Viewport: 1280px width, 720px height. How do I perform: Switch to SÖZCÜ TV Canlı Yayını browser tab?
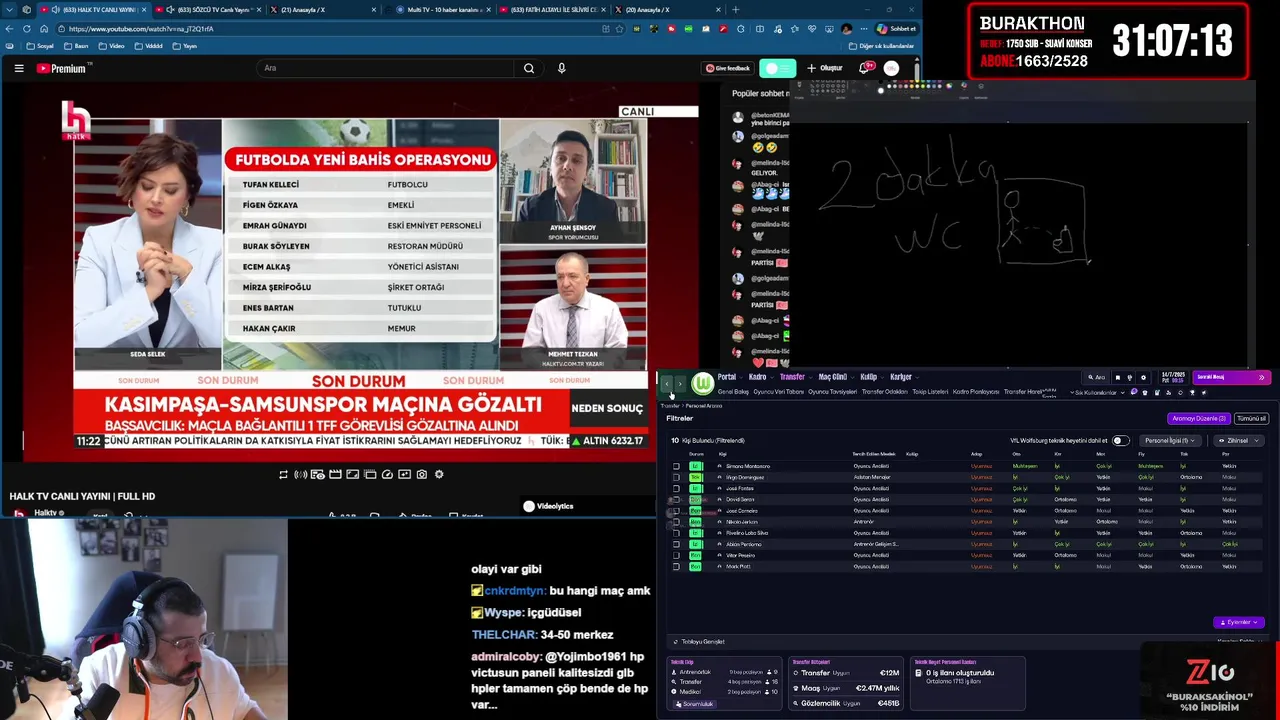pyautogui.click(x=207, y=10)
